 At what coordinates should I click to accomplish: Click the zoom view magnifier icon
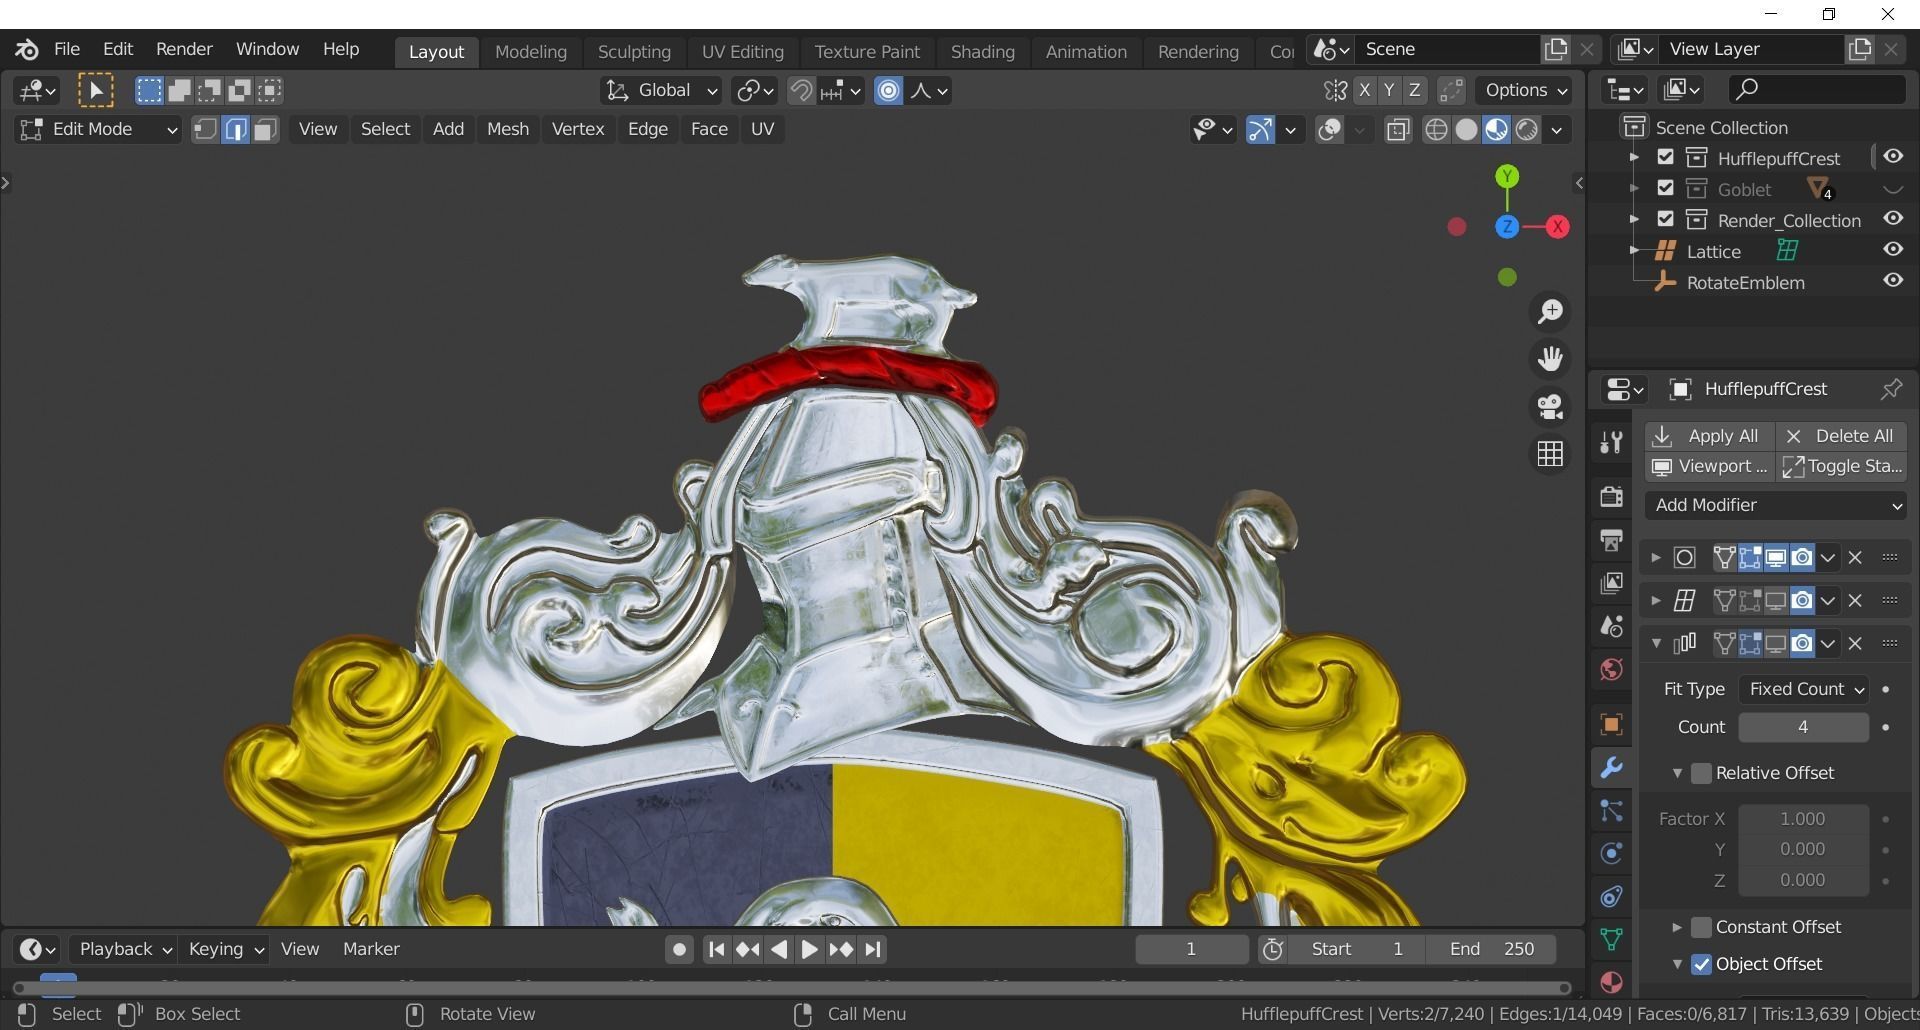point(1550,312)
